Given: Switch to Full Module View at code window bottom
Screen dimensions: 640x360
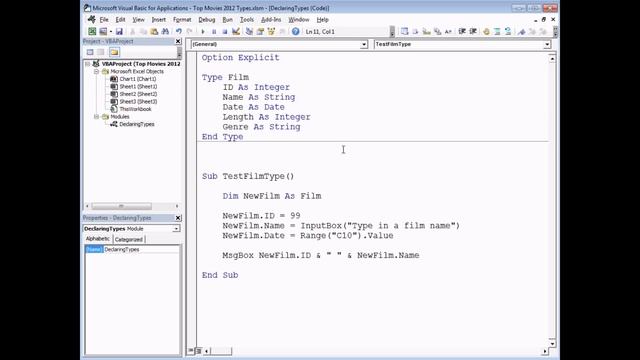Looking at the screenshot, I should [x=198, y=351].
